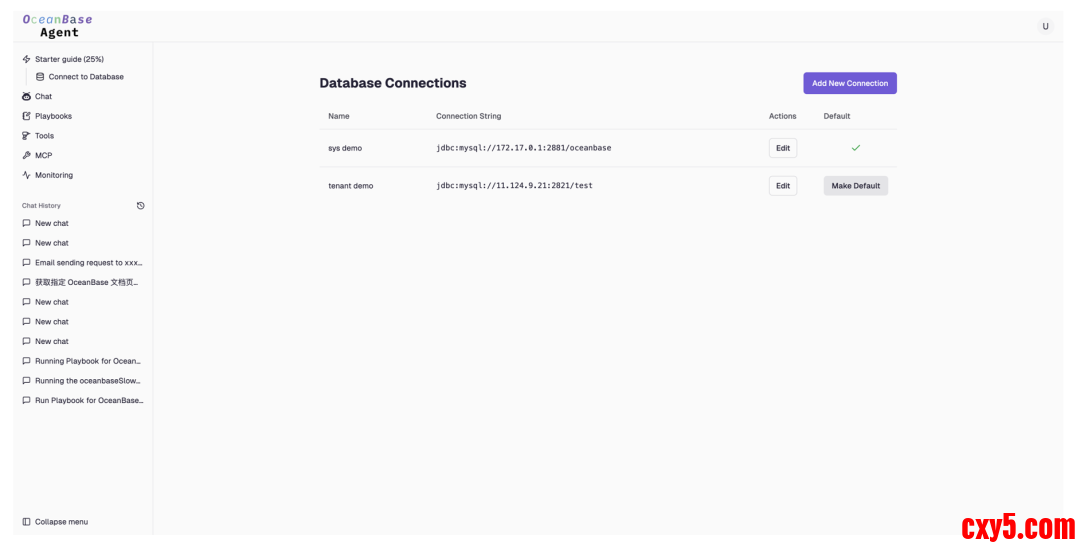The width and height of the screenshot is (1080, 547).
Task: Edit the tenant demo connection
Action: click(782, 186)
